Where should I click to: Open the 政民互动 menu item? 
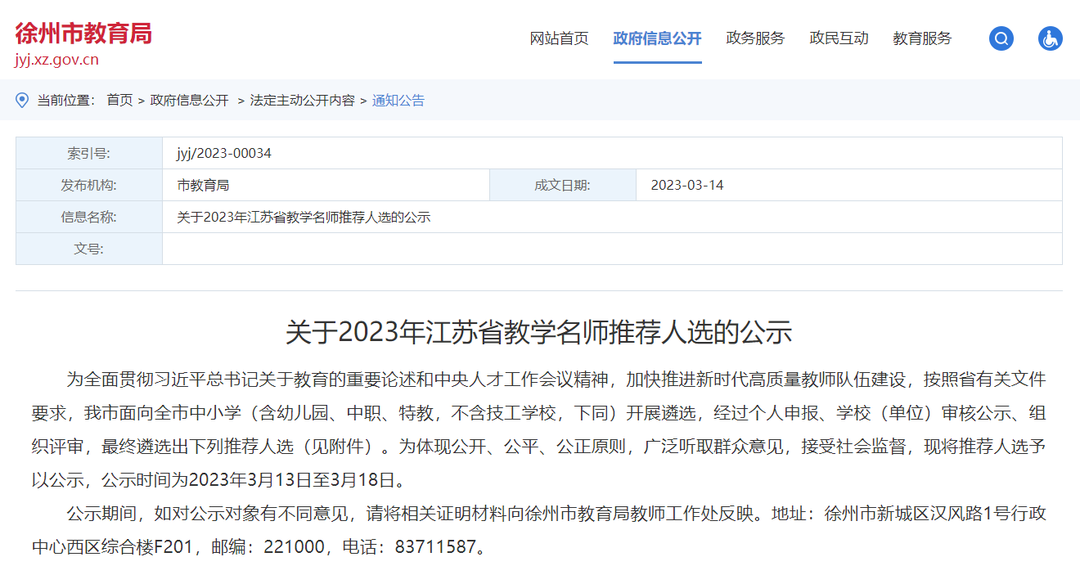pos(838,39)
